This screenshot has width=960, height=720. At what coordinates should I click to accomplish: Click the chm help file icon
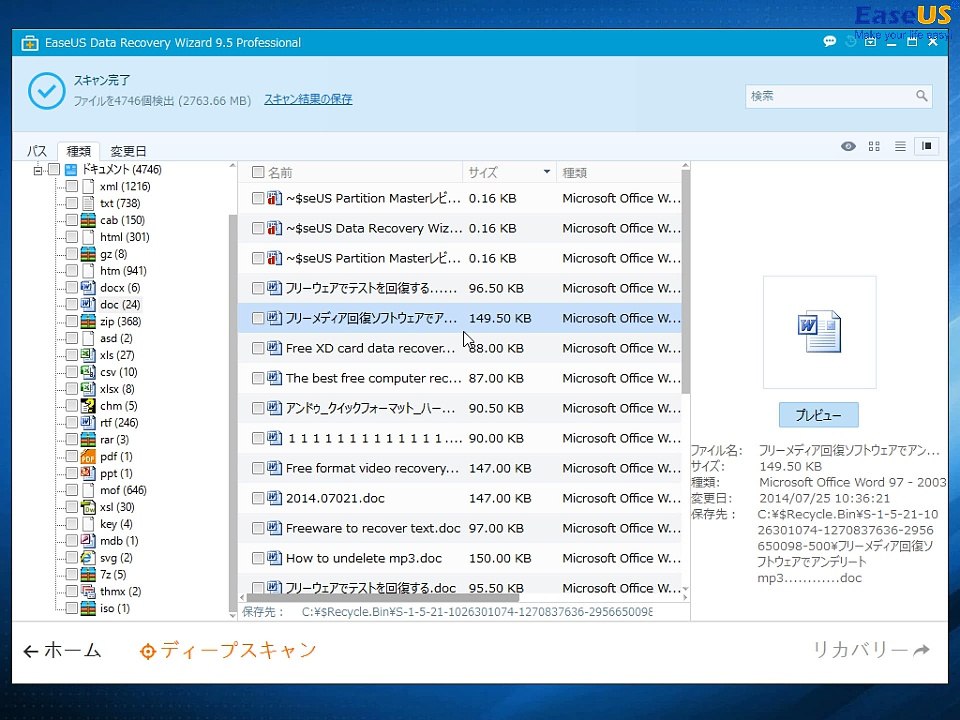pos(88,405)
